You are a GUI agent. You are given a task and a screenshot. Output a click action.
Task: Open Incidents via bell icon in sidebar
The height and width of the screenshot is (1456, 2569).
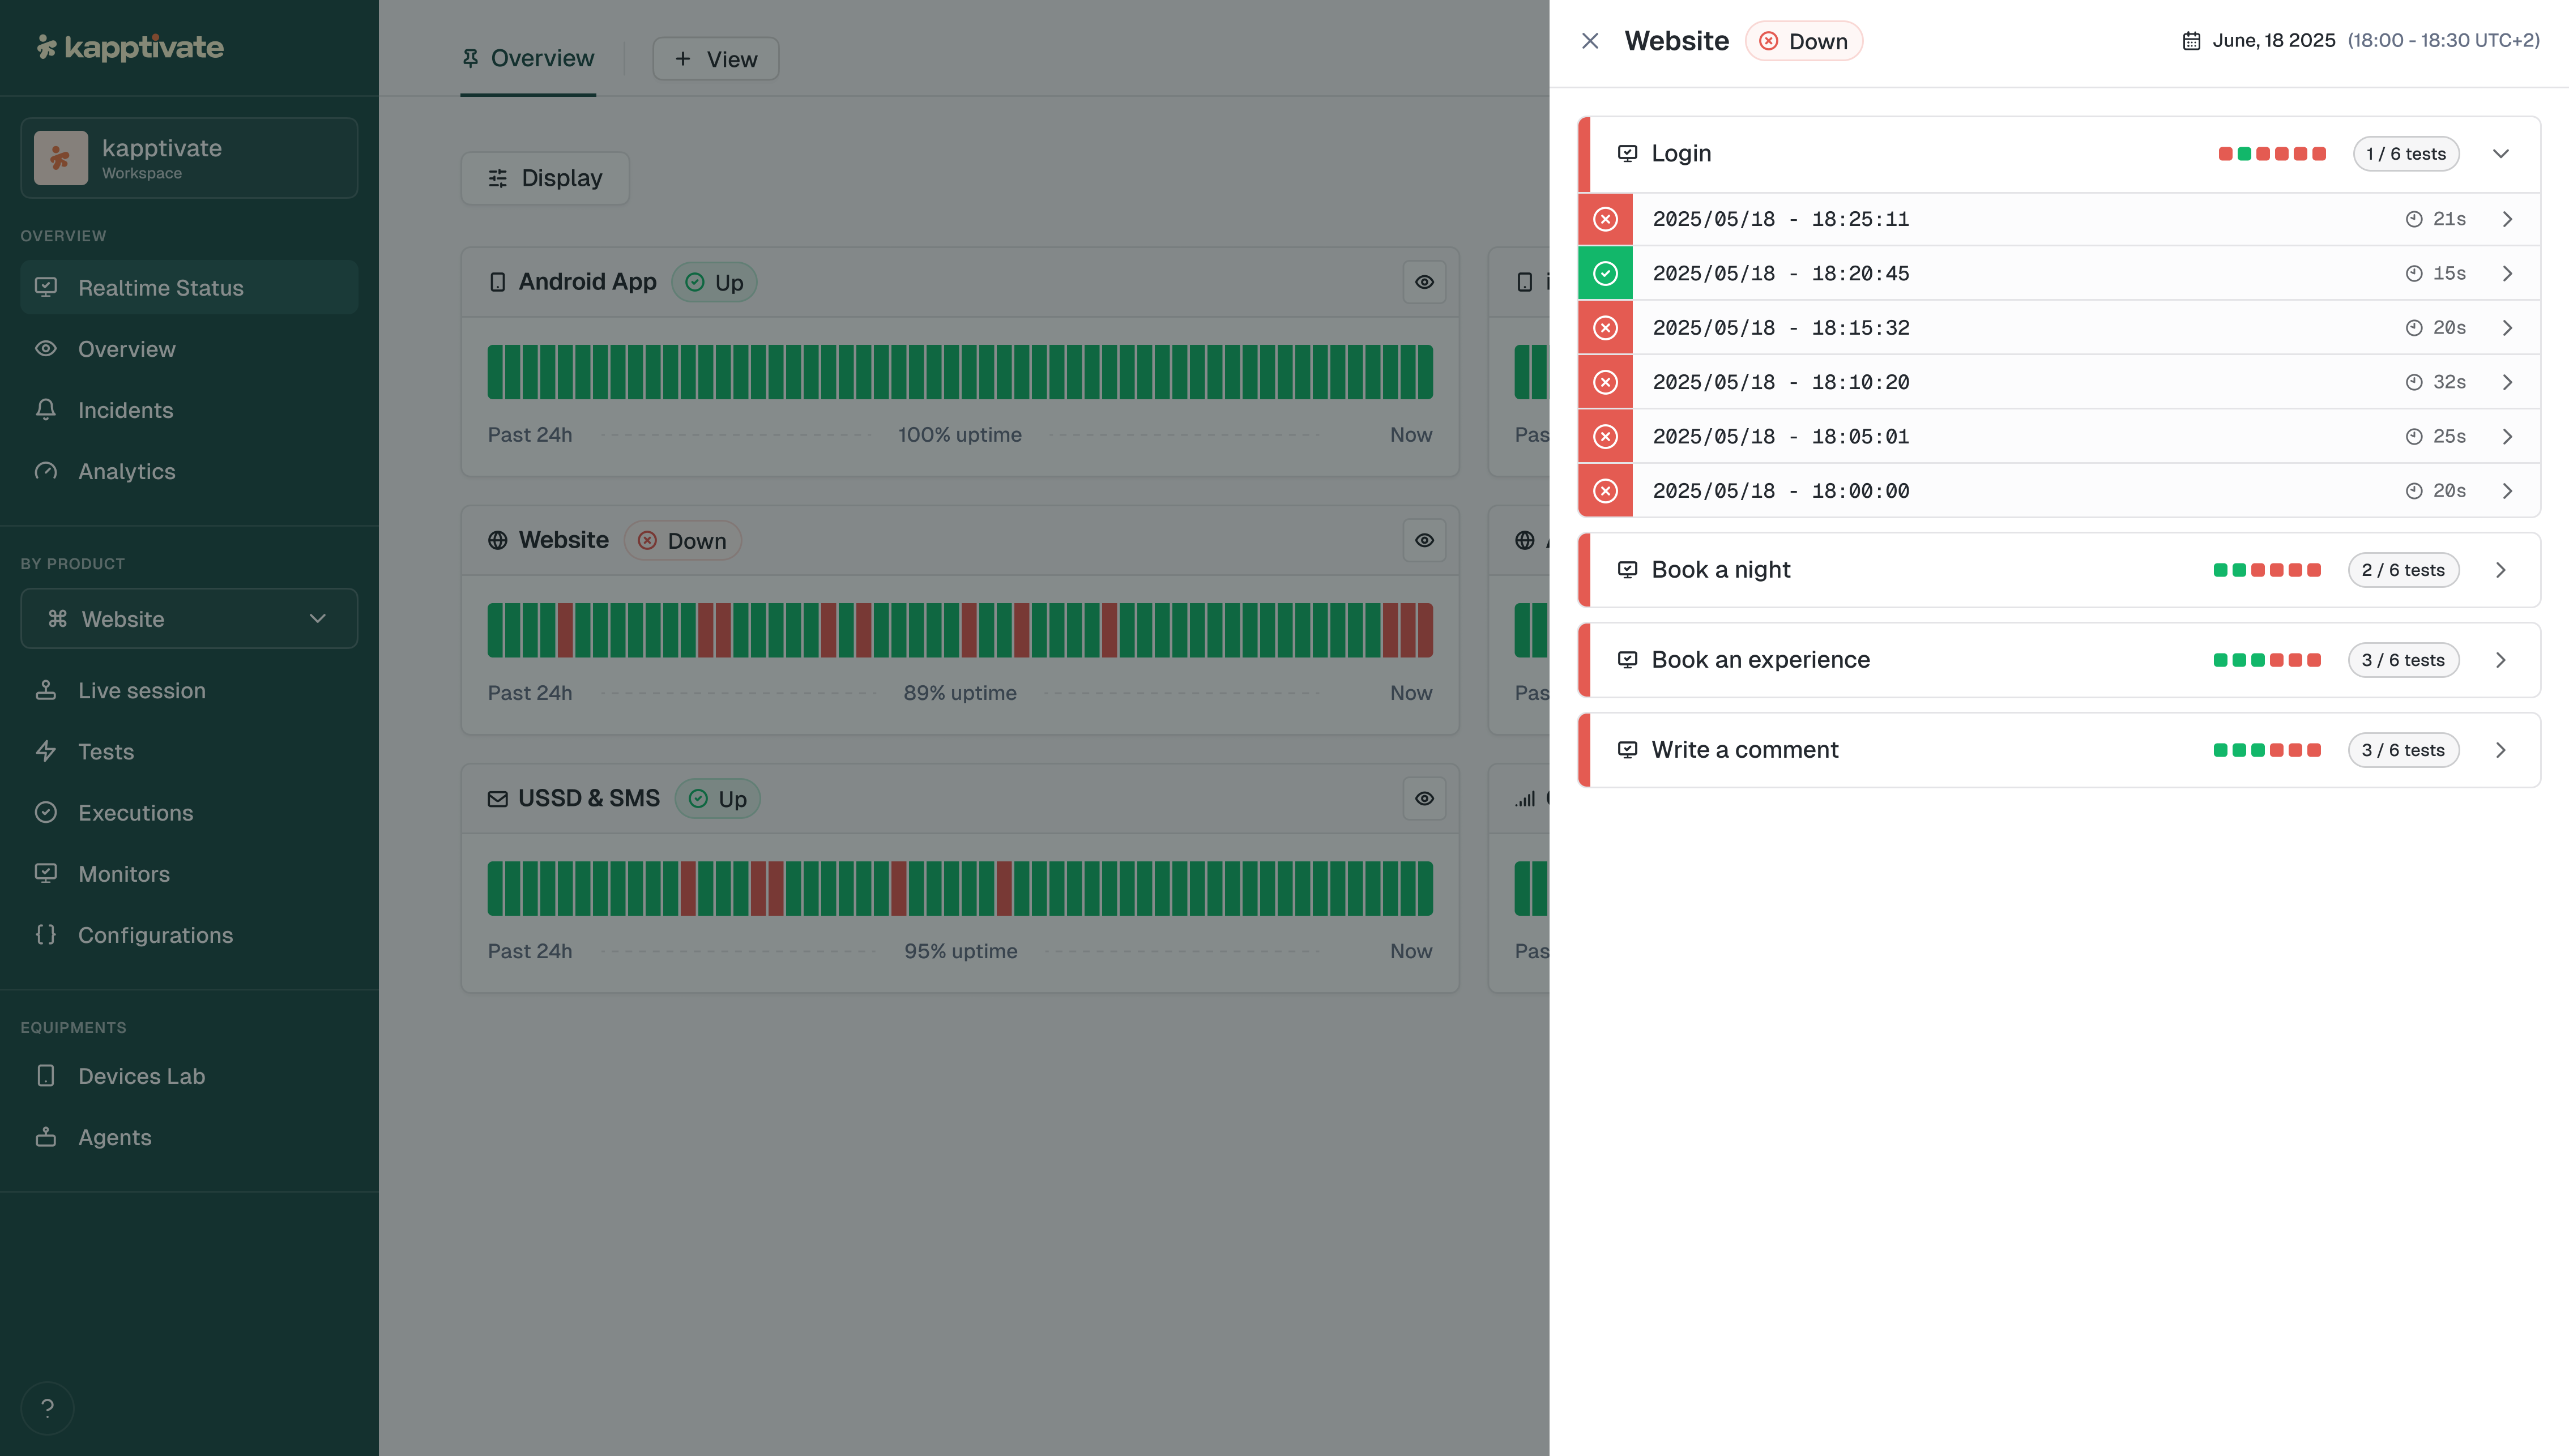point(46,410)
